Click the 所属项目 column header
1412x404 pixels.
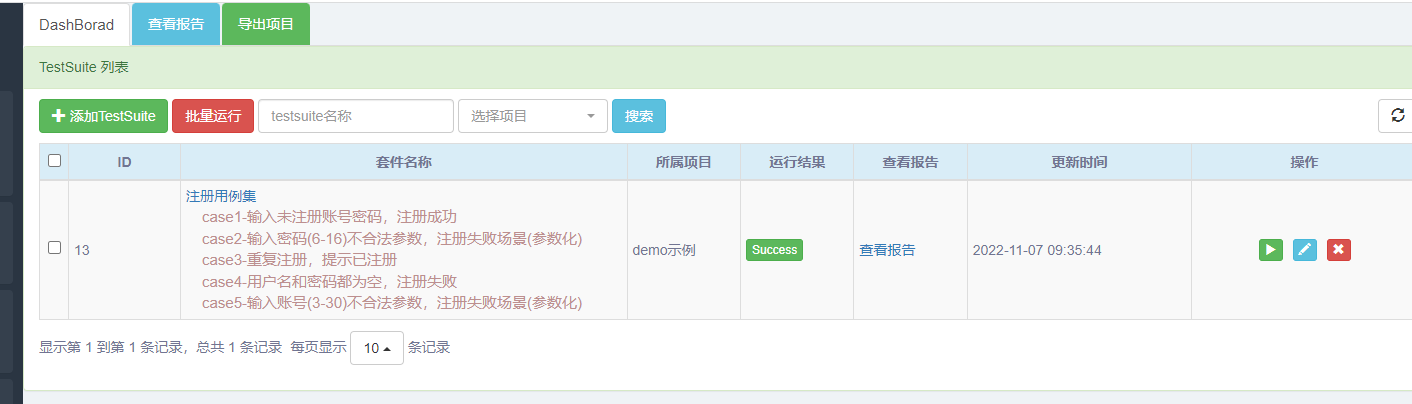coord(684,162)
